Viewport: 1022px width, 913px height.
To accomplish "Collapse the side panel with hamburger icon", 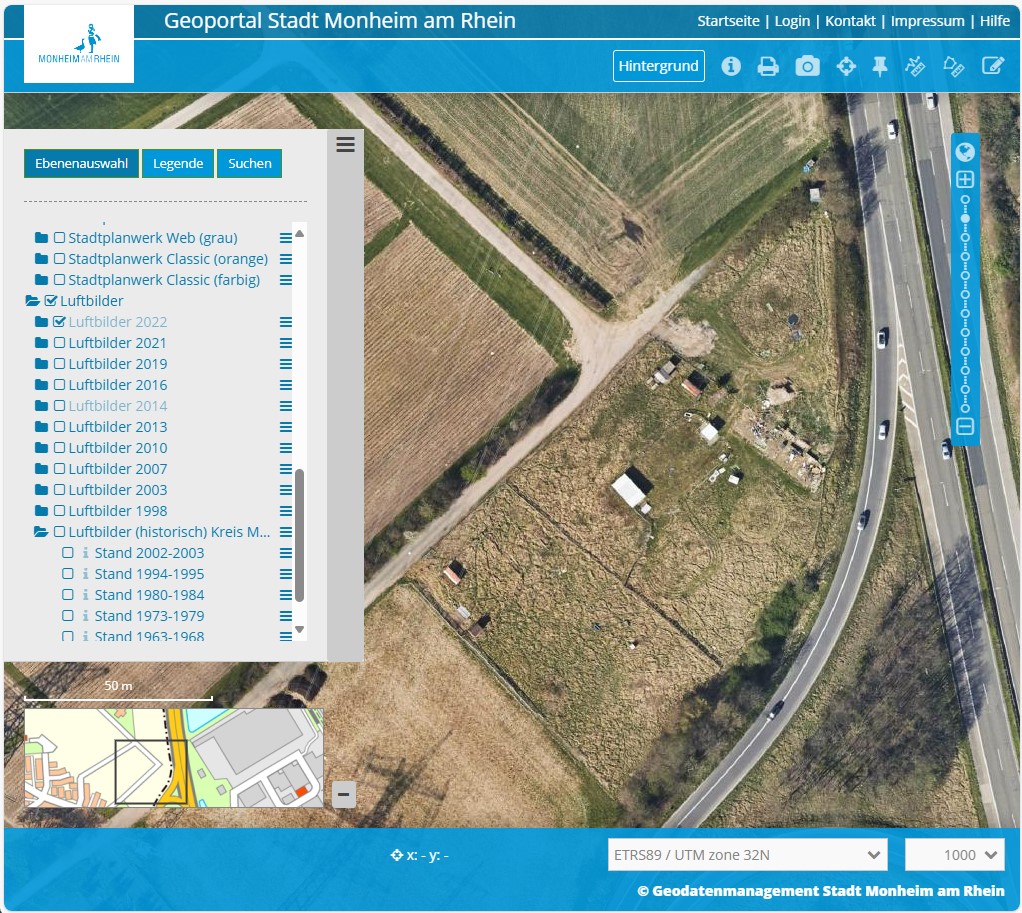I will pyautogui.click(x=345, y=144).
